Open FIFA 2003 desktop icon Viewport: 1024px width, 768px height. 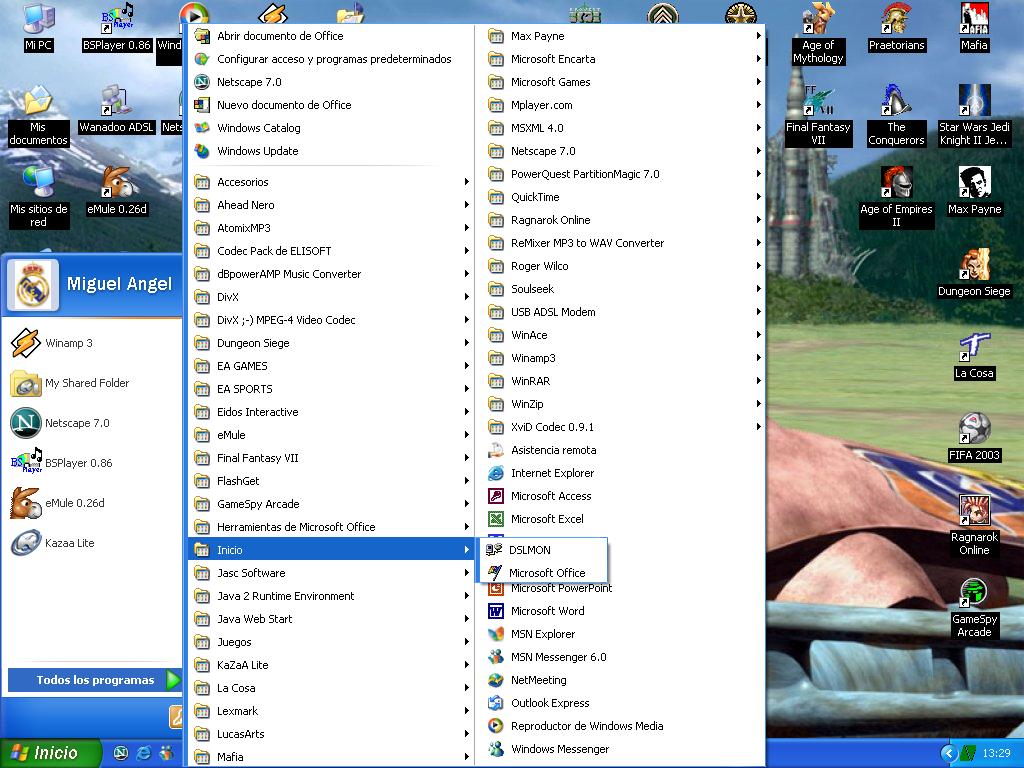(974, 436)
